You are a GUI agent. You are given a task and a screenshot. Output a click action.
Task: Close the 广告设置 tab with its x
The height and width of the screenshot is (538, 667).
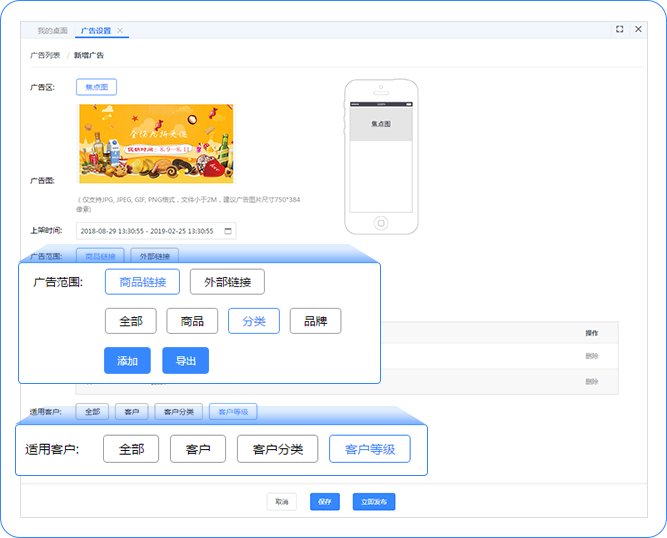click(x=120, y=31)
